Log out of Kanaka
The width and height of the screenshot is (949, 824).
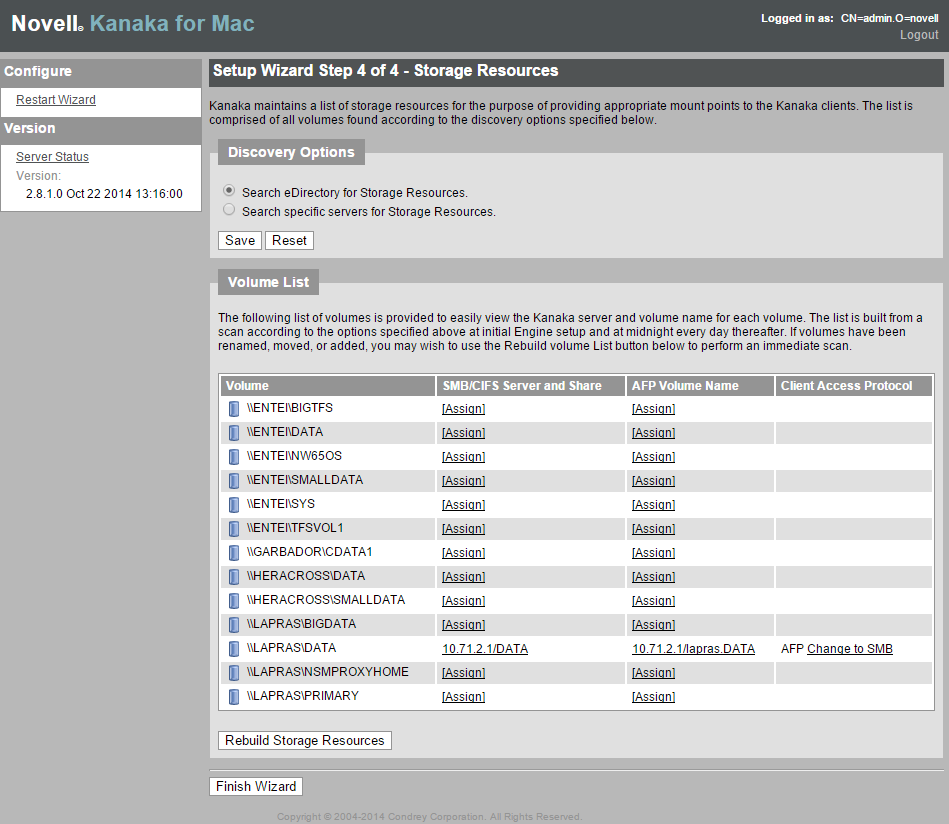pyautogui.click(x=918, y=35)
